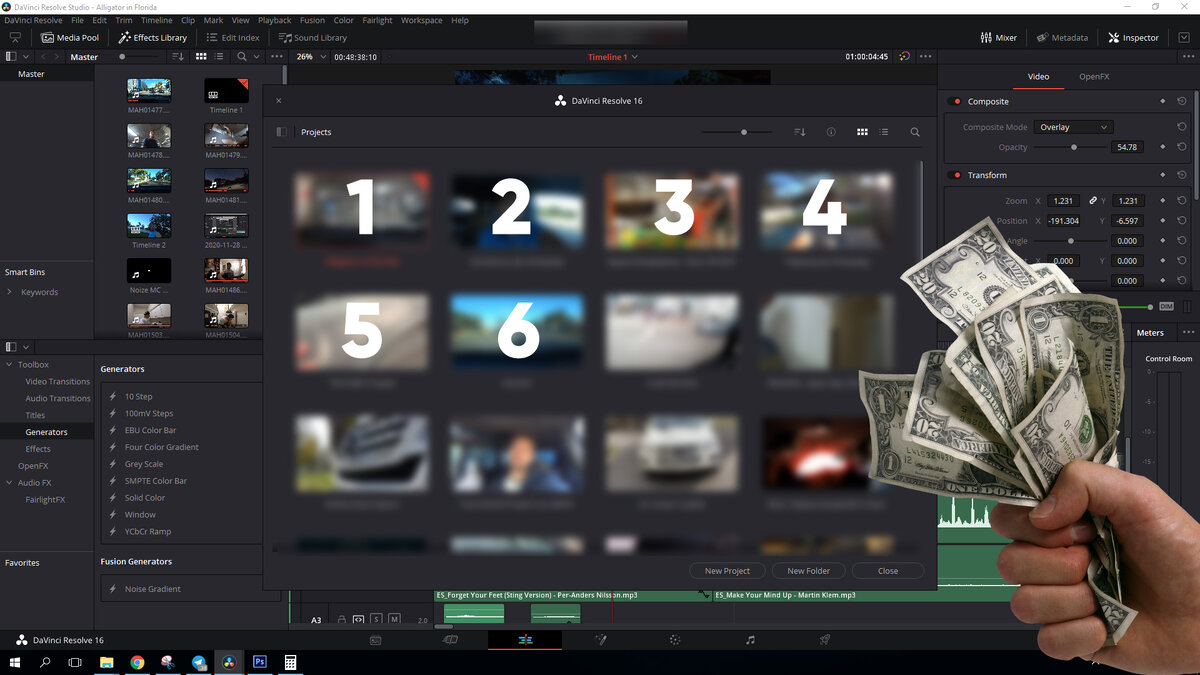Toggle the Inspector panel
Screen dimensions: 1200x675
1133,38
